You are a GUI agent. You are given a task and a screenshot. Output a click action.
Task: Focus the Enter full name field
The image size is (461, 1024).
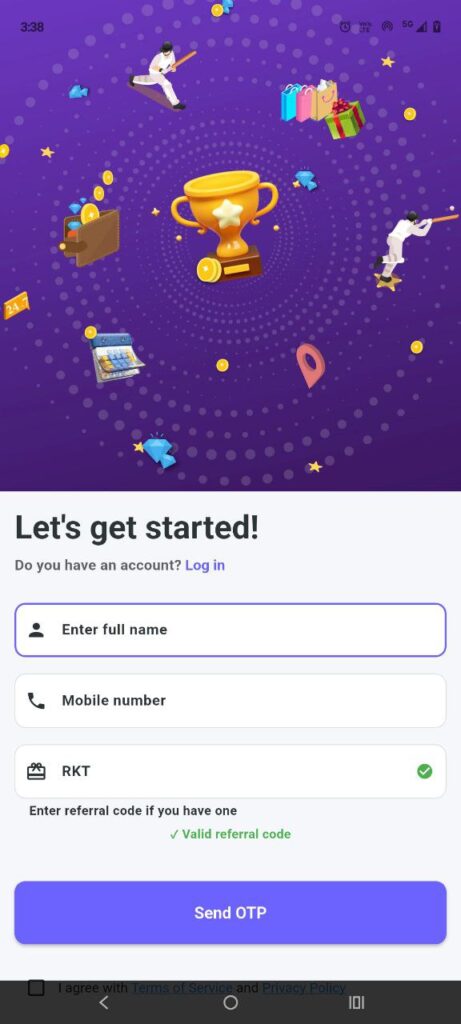pos(230,630)
